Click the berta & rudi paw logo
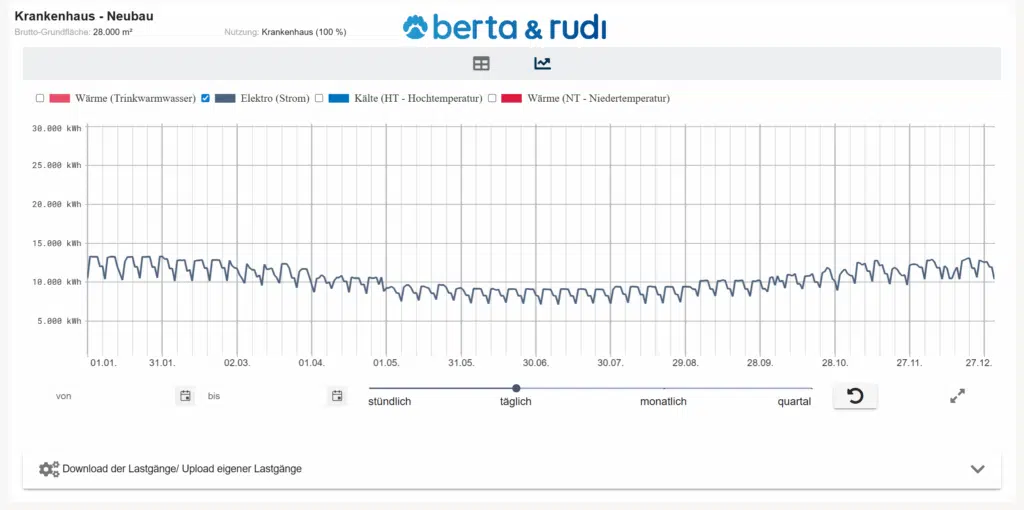 pyautogui.click(x=415, y=28)
